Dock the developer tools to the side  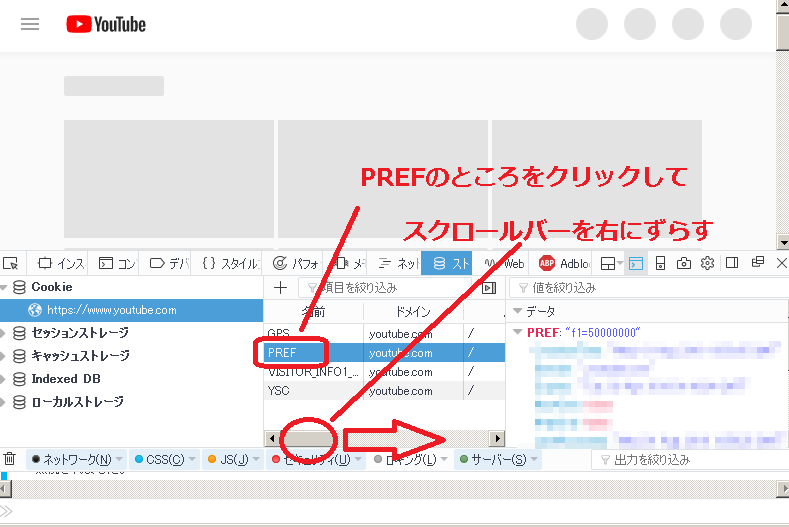[732, 263]
